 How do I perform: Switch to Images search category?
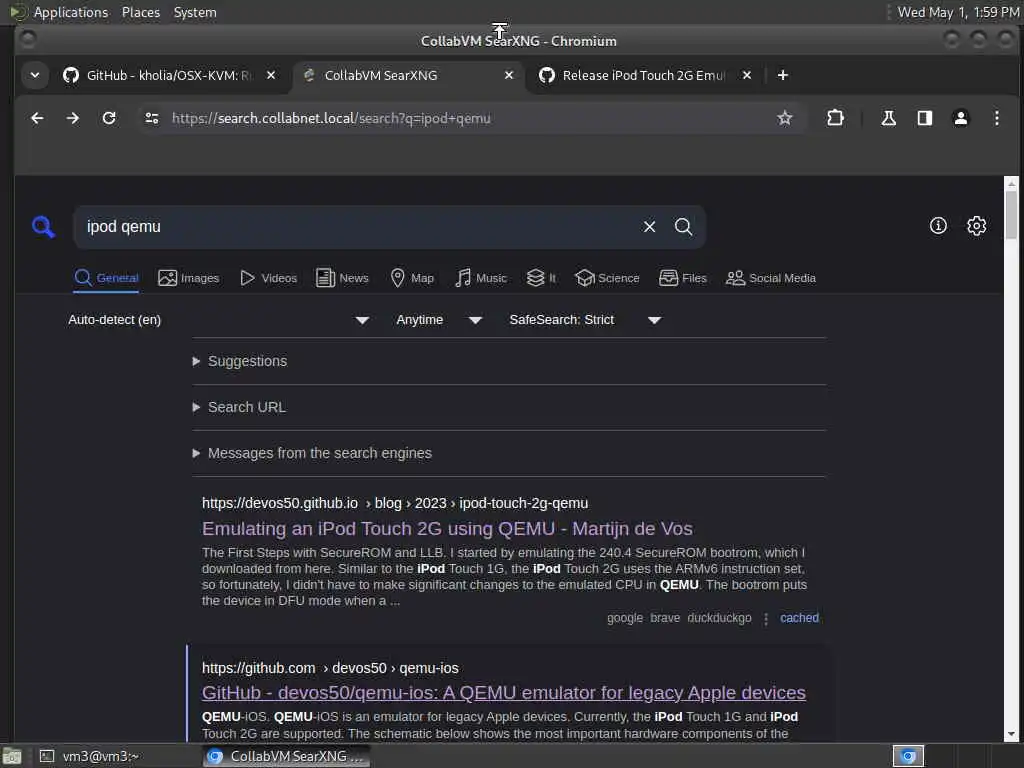(189, 278)
